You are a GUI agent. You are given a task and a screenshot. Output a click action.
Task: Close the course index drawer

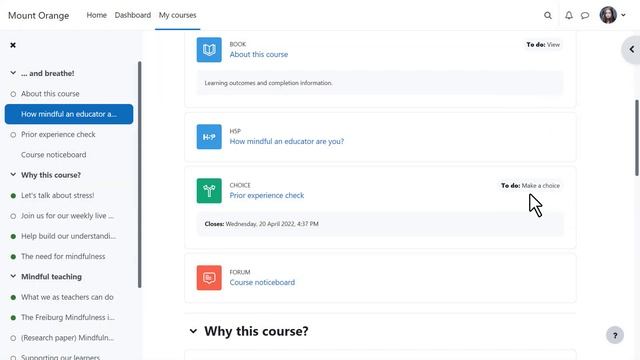(13, 45)
